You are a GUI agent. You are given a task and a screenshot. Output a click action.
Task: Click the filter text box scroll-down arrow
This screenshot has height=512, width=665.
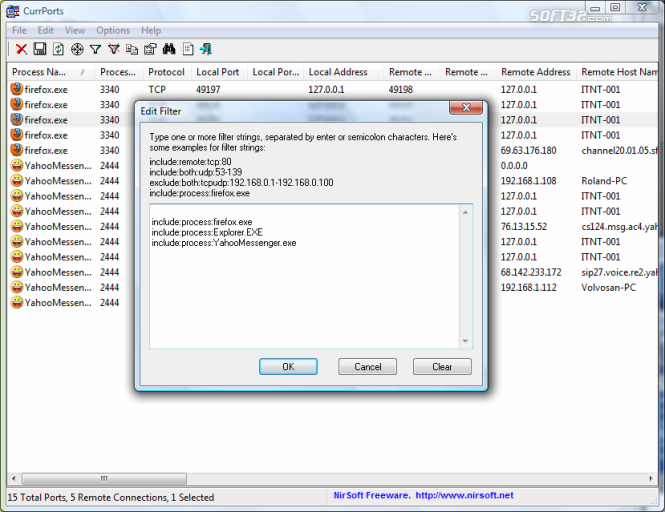465,341
